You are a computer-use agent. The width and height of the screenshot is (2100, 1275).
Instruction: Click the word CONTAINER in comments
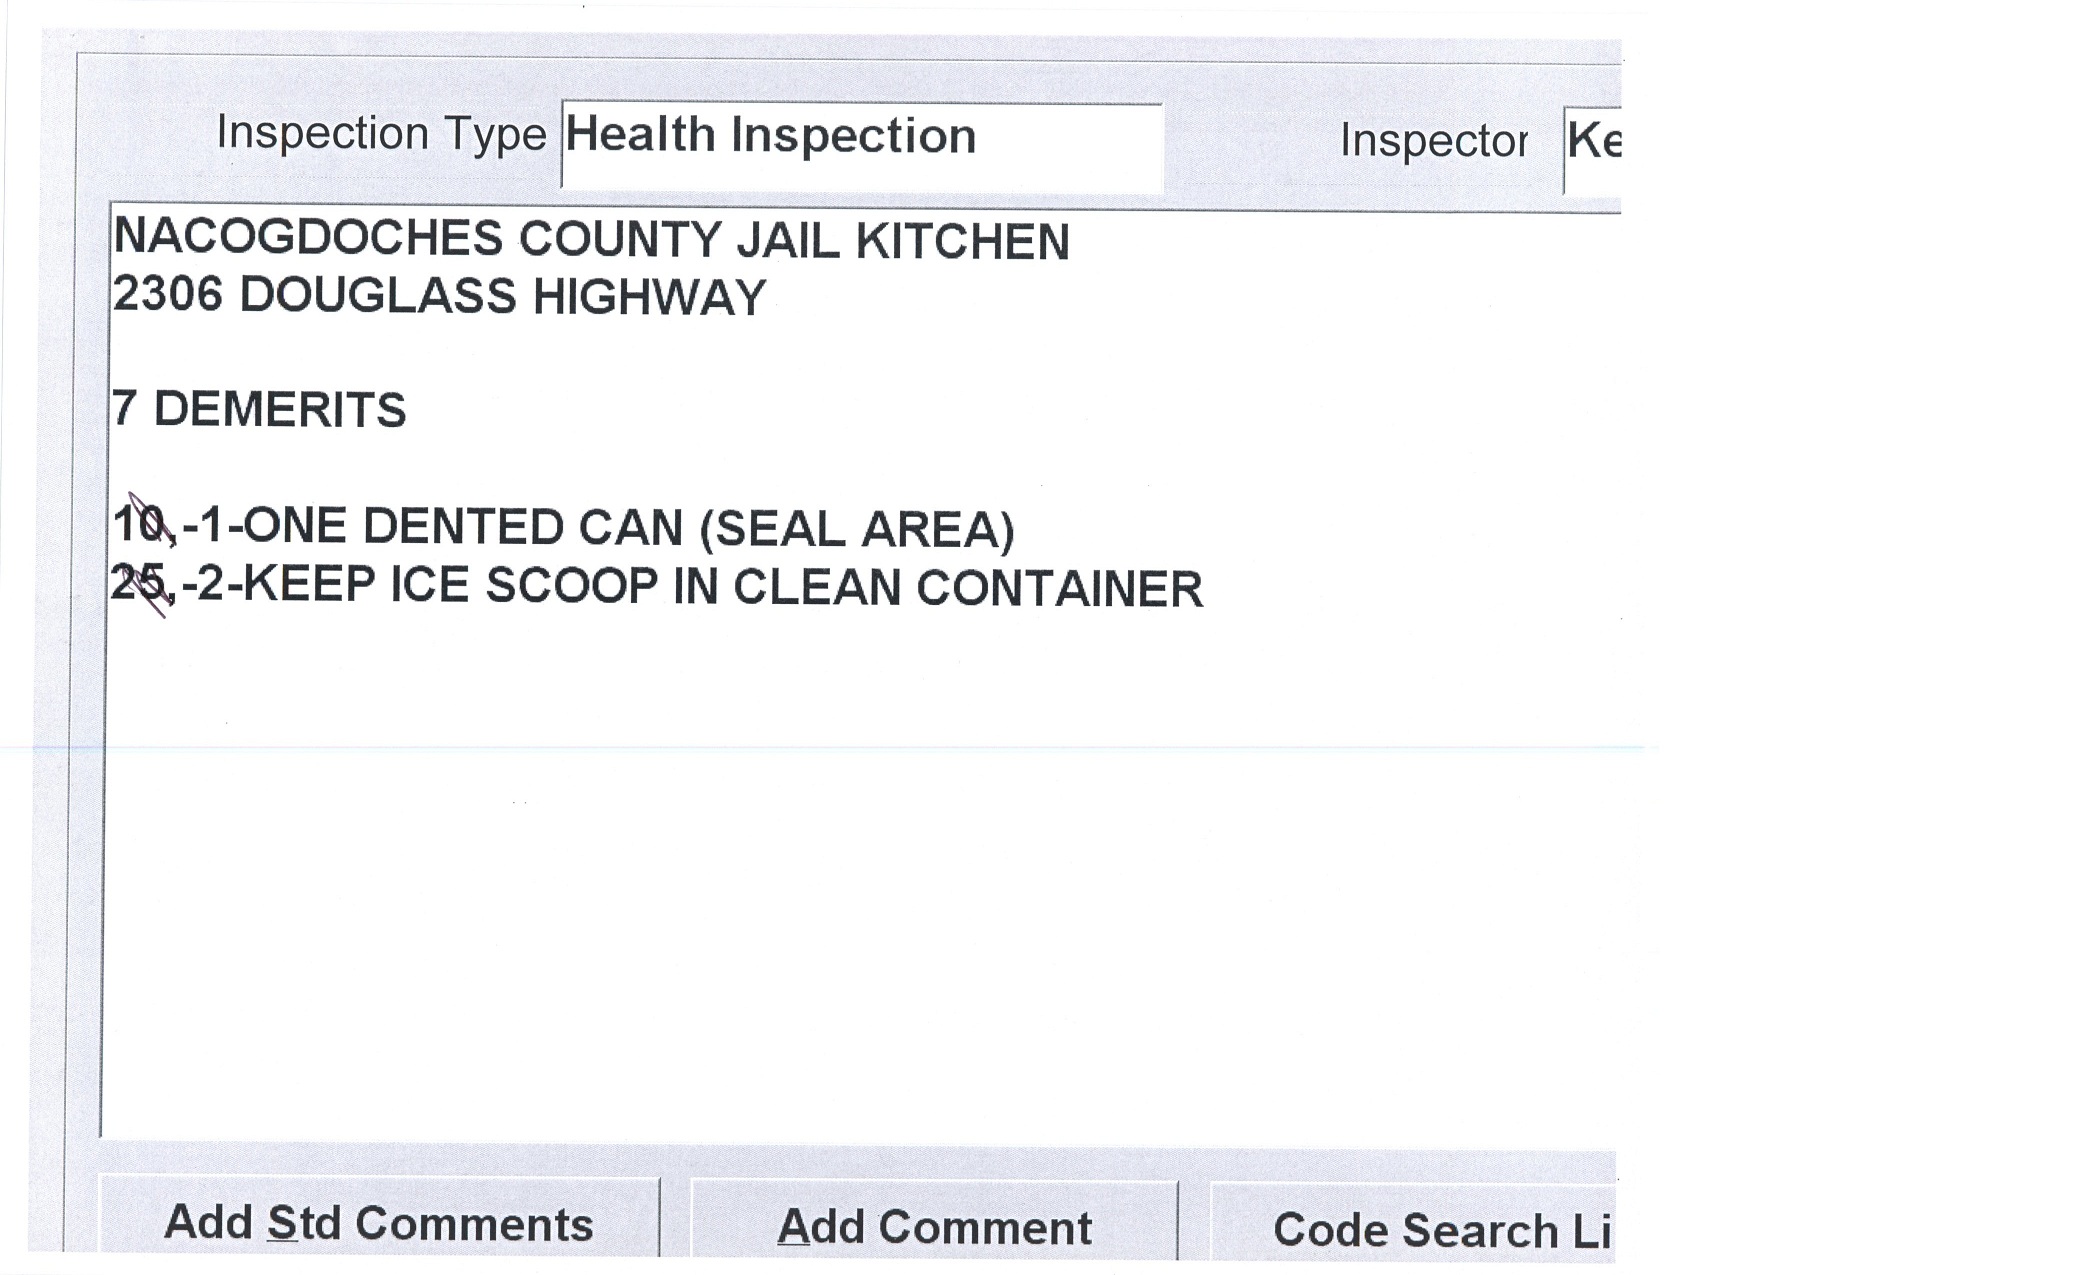[x=1059, y=589]
